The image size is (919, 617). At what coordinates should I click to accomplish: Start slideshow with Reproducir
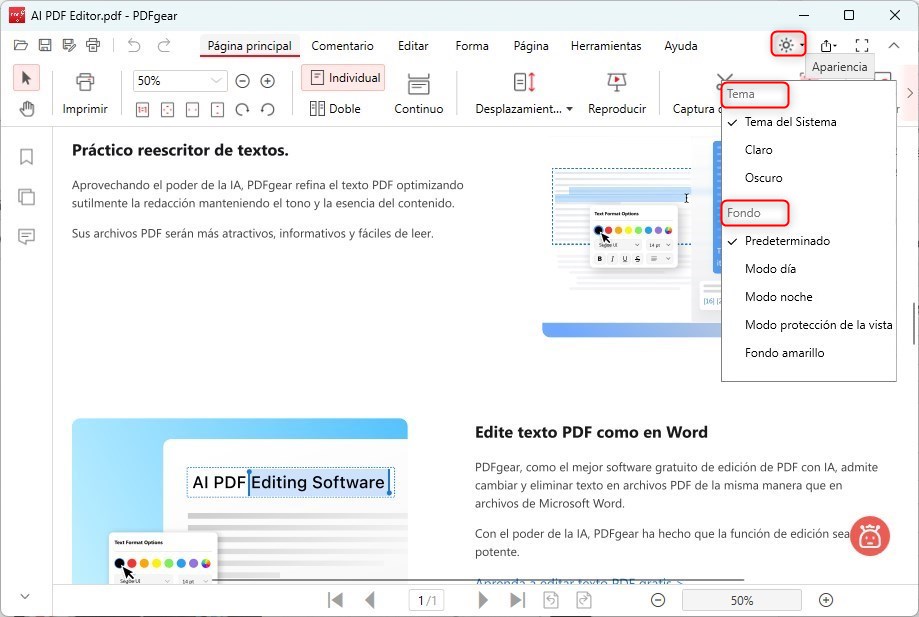tap(617, 94)
